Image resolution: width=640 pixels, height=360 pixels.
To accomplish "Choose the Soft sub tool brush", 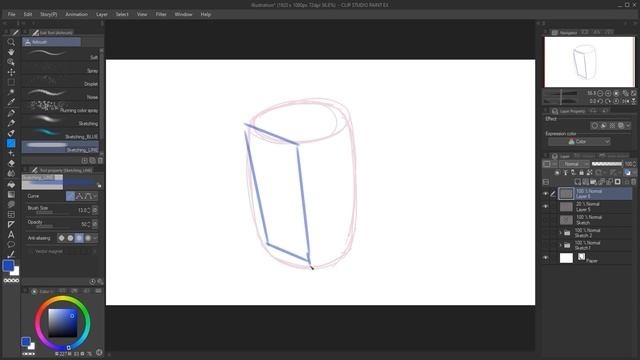I will tap(60, 54).
